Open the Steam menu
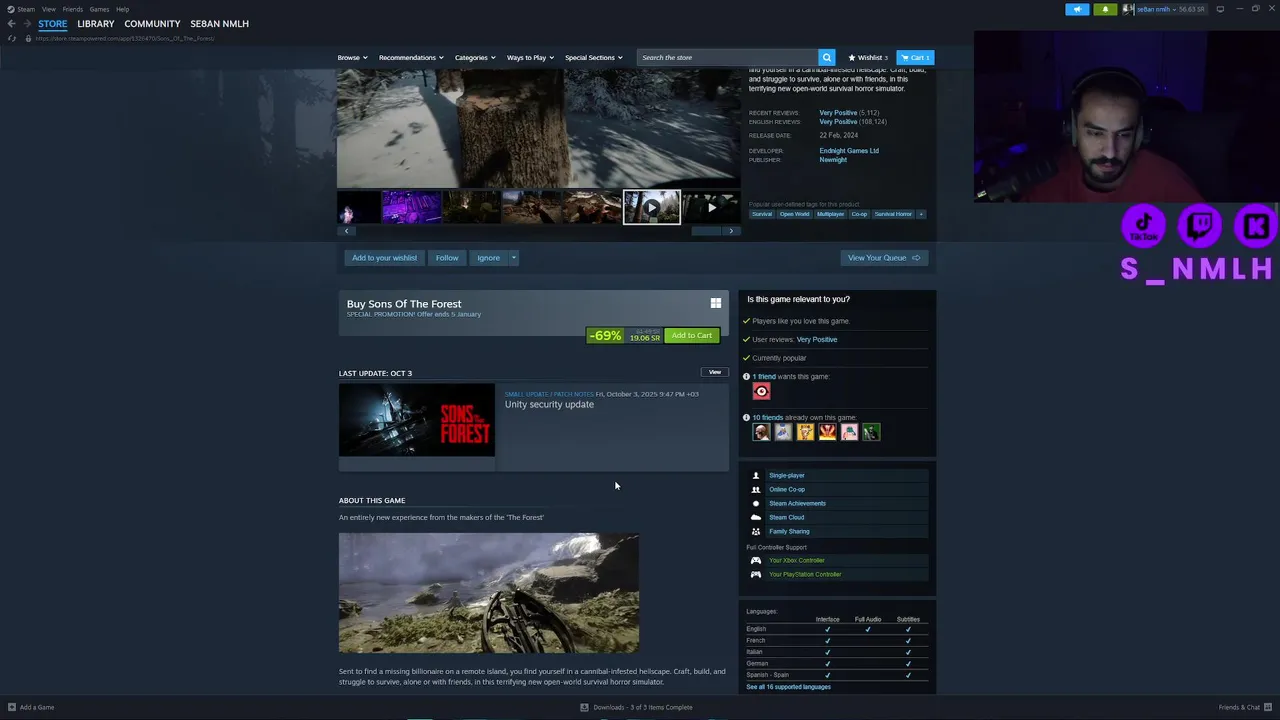 21,9
